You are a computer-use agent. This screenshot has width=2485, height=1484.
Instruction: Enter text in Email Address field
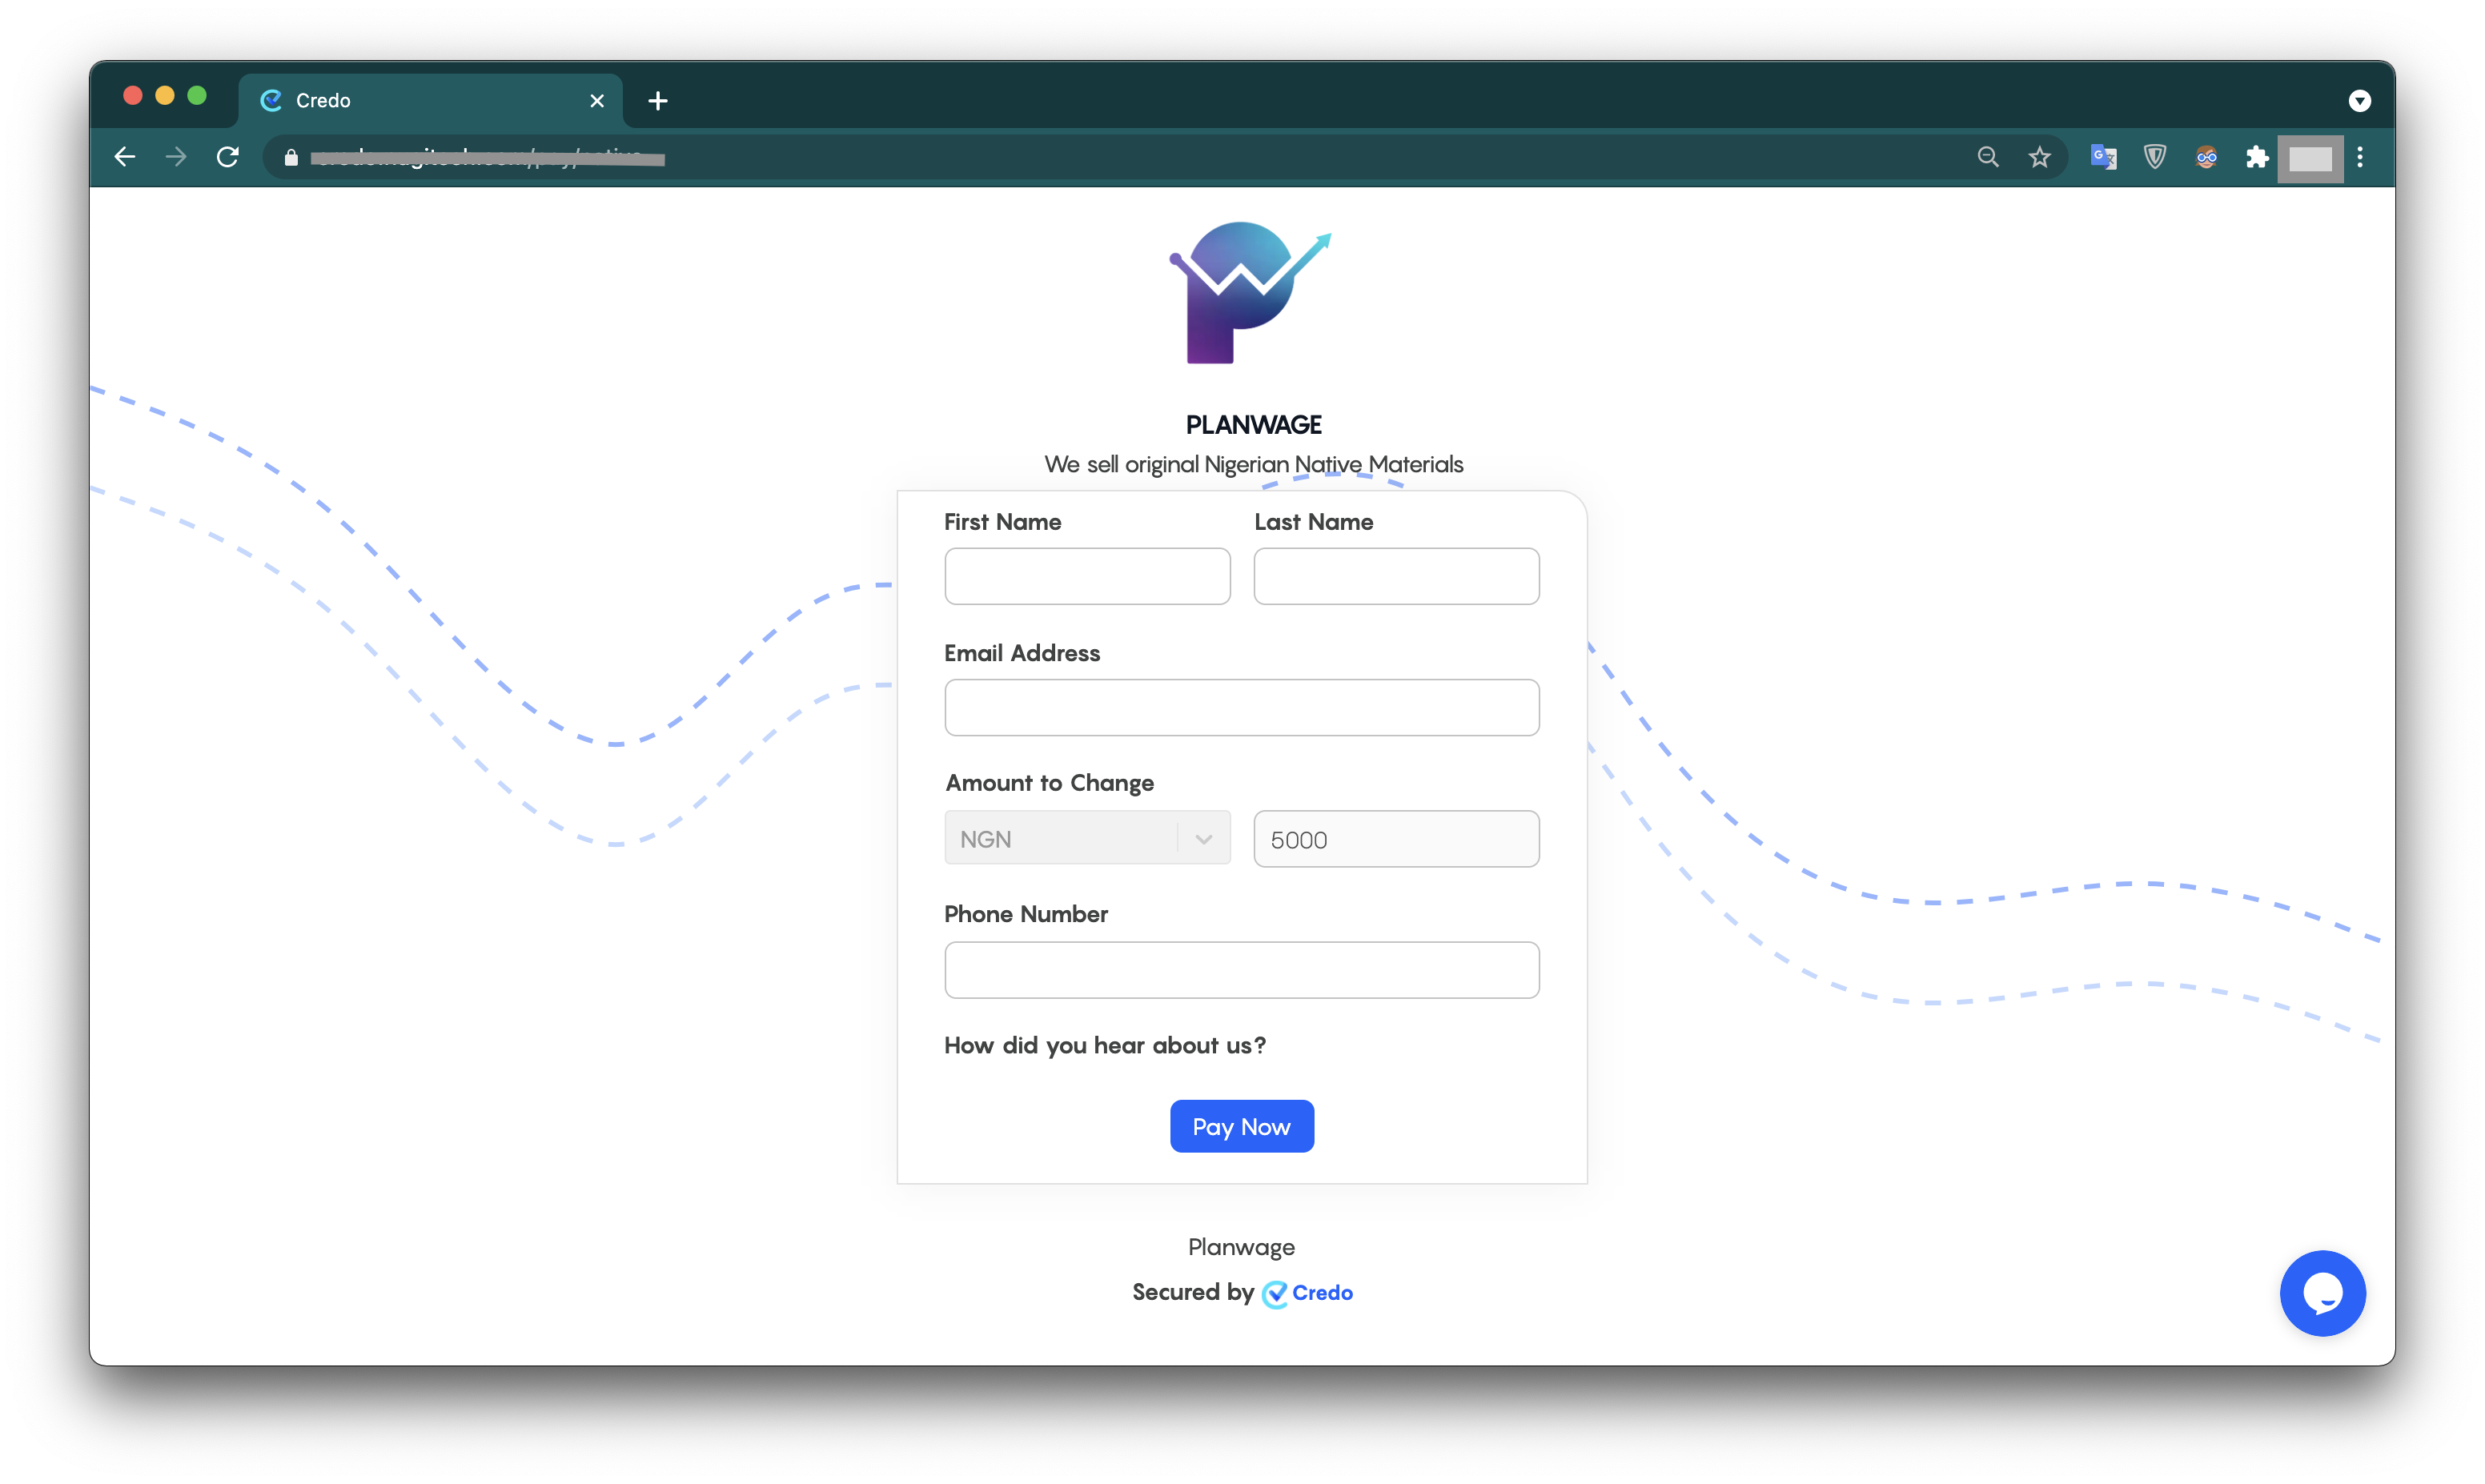pyautogui.click(x=1242, y=707)
